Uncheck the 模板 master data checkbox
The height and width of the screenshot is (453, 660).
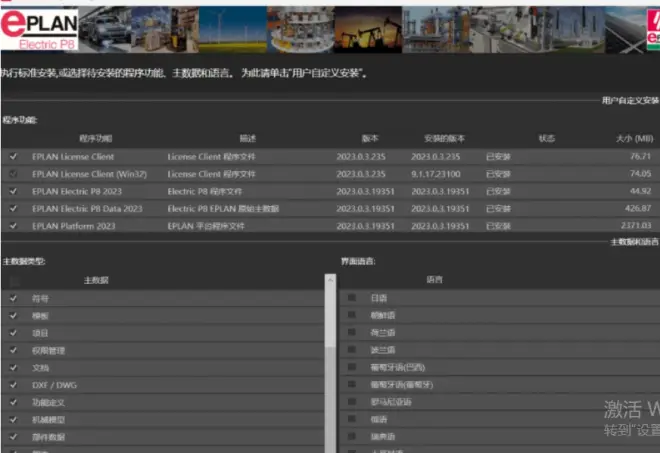[13, 316]
